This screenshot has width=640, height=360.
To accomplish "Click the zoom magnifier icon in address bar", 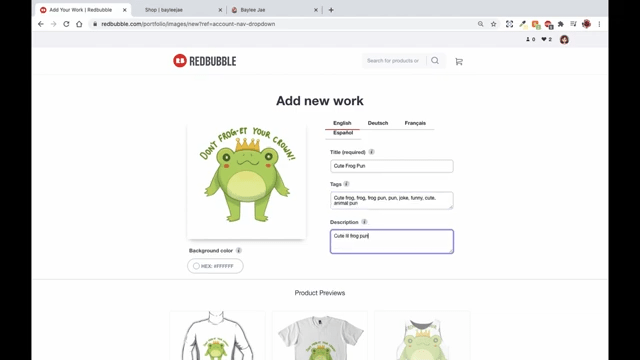I will (x=480, y=24).
